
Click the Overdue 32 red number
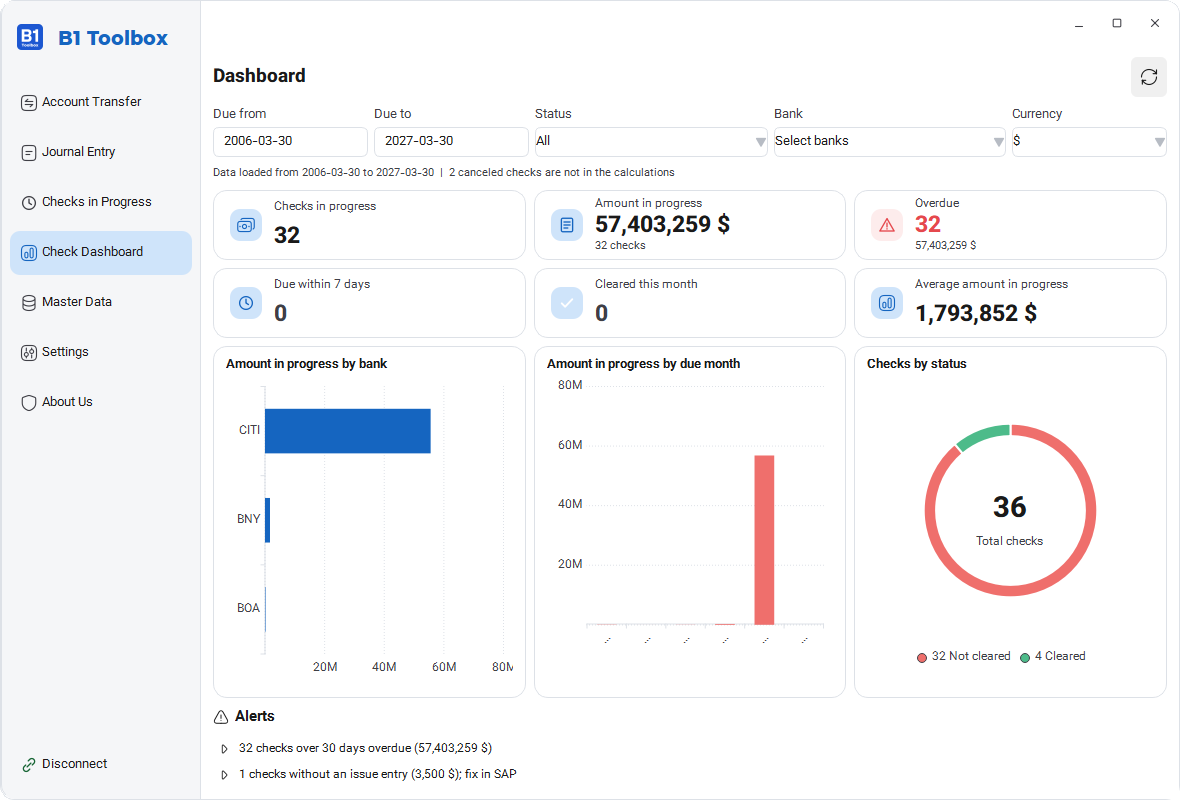point(928,224)
